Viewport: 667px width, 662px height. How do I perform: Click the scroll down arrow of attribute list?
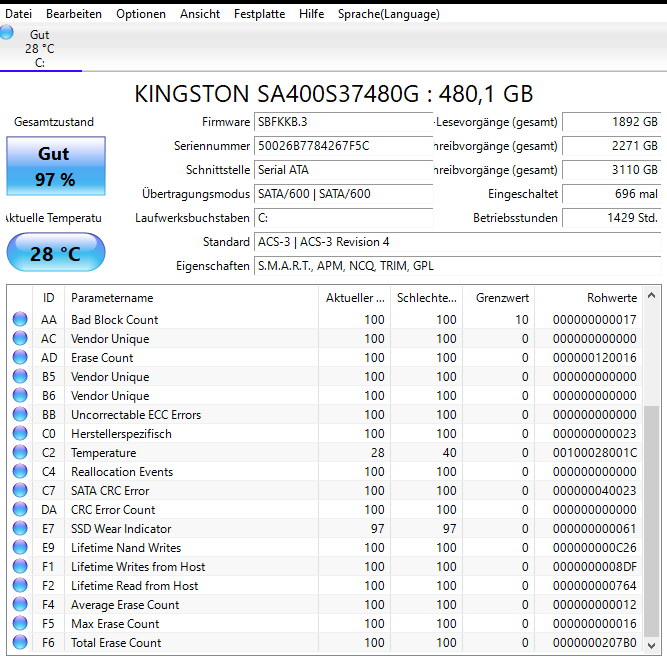651,645
